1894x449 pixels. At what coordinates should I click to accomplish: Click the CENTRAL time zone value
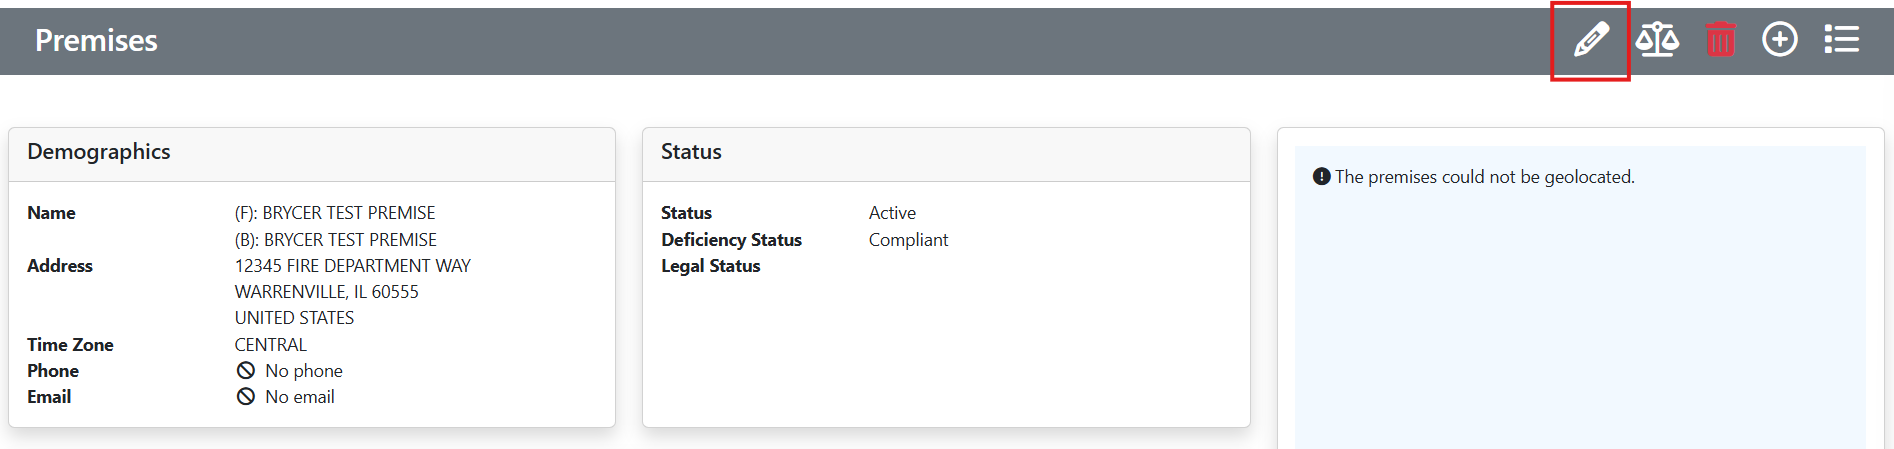tap(271, 345)
